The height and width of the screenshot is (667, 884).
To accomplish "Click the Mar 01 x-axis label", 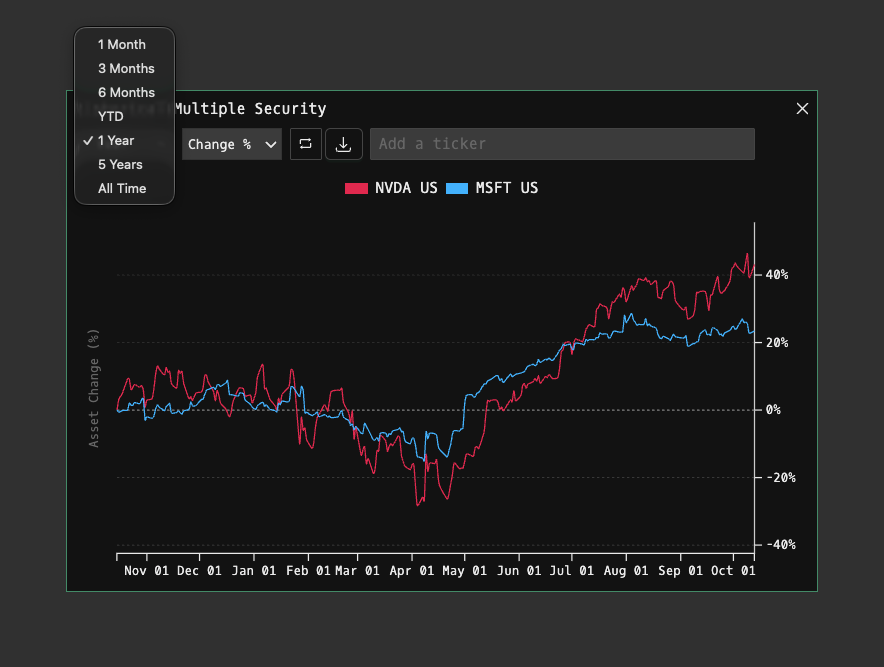I will [x=357, y=571].
